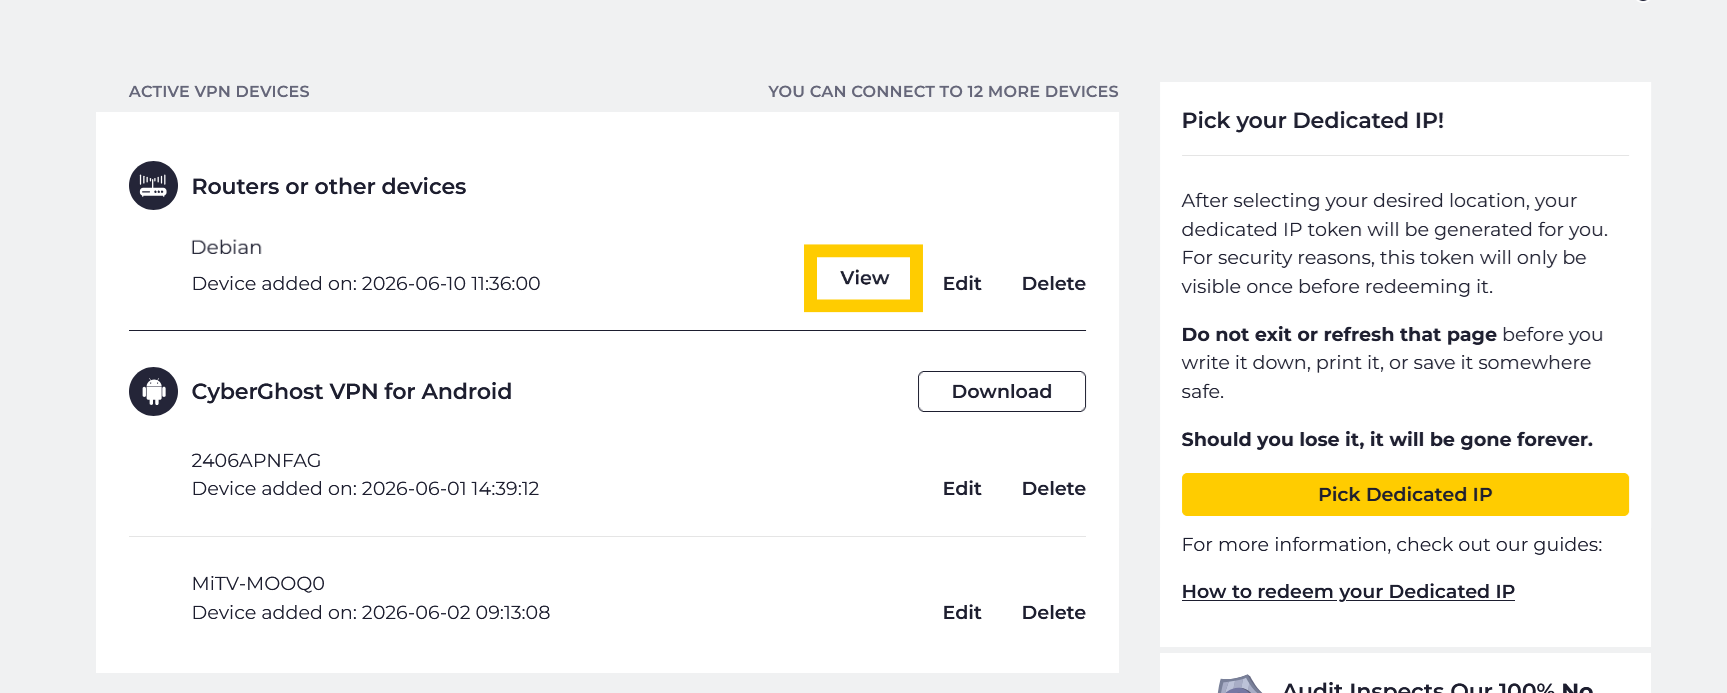Select the CyberGhost VPN for Android heading

[352, 391]
